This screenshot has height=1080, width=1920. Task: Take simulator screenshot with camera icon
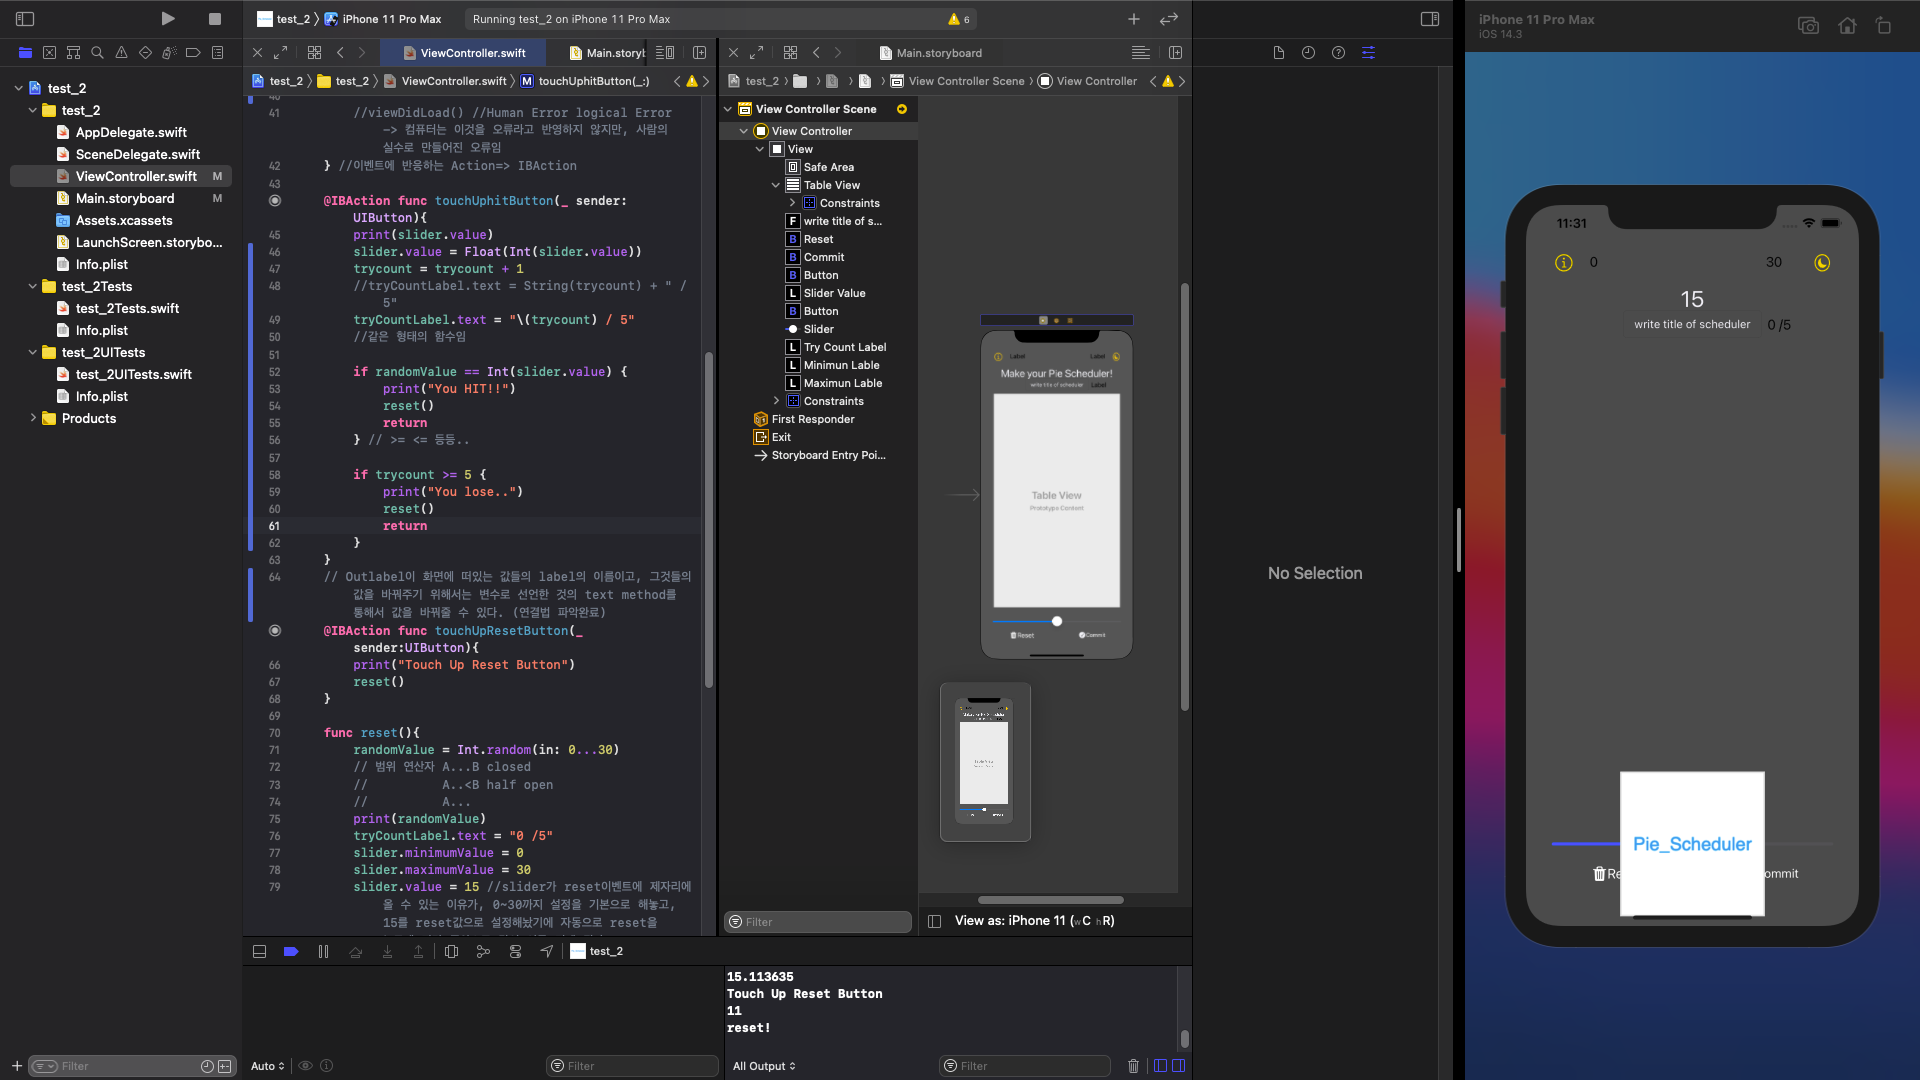click(1808, 26)
